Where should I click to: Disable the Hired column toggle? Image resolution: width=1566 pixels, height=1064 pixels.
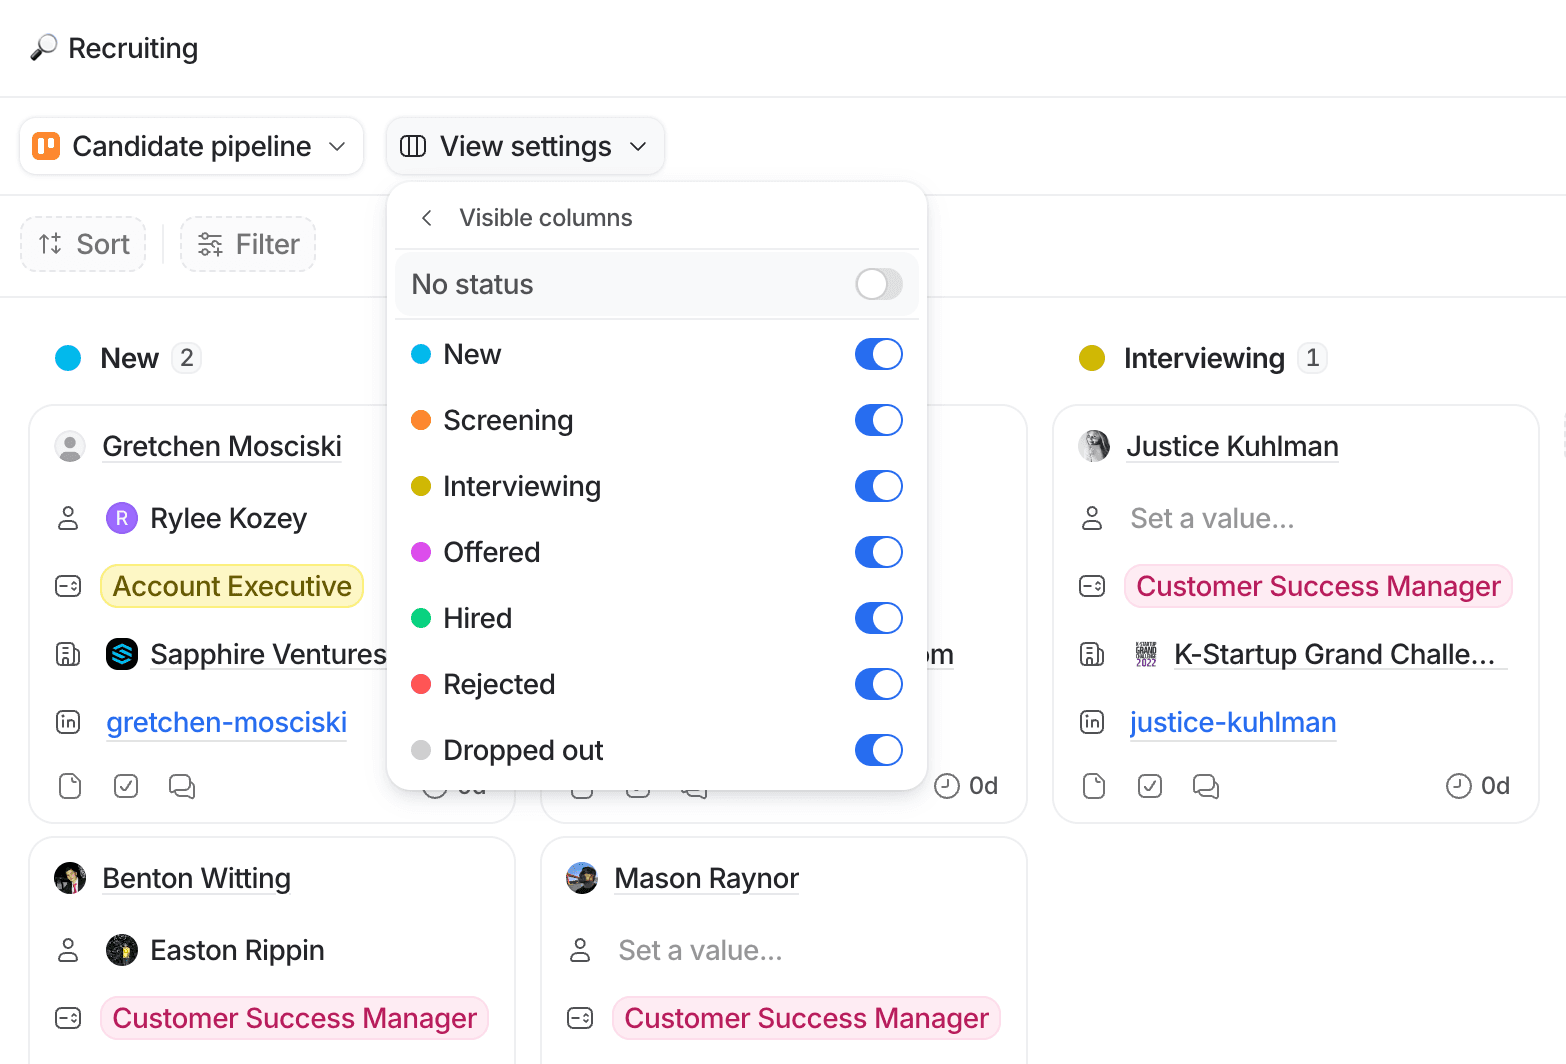(877, 618)
